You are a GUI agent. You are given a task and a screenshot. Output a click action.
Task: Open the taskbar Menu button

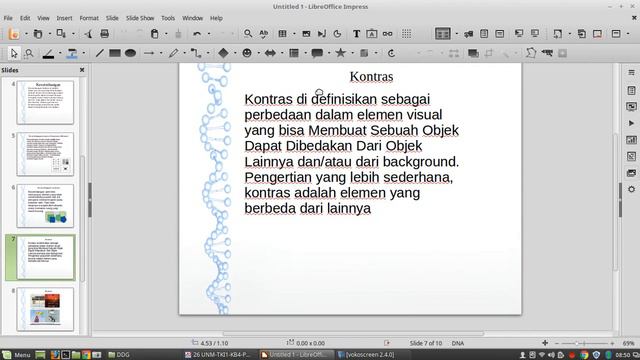16,355
